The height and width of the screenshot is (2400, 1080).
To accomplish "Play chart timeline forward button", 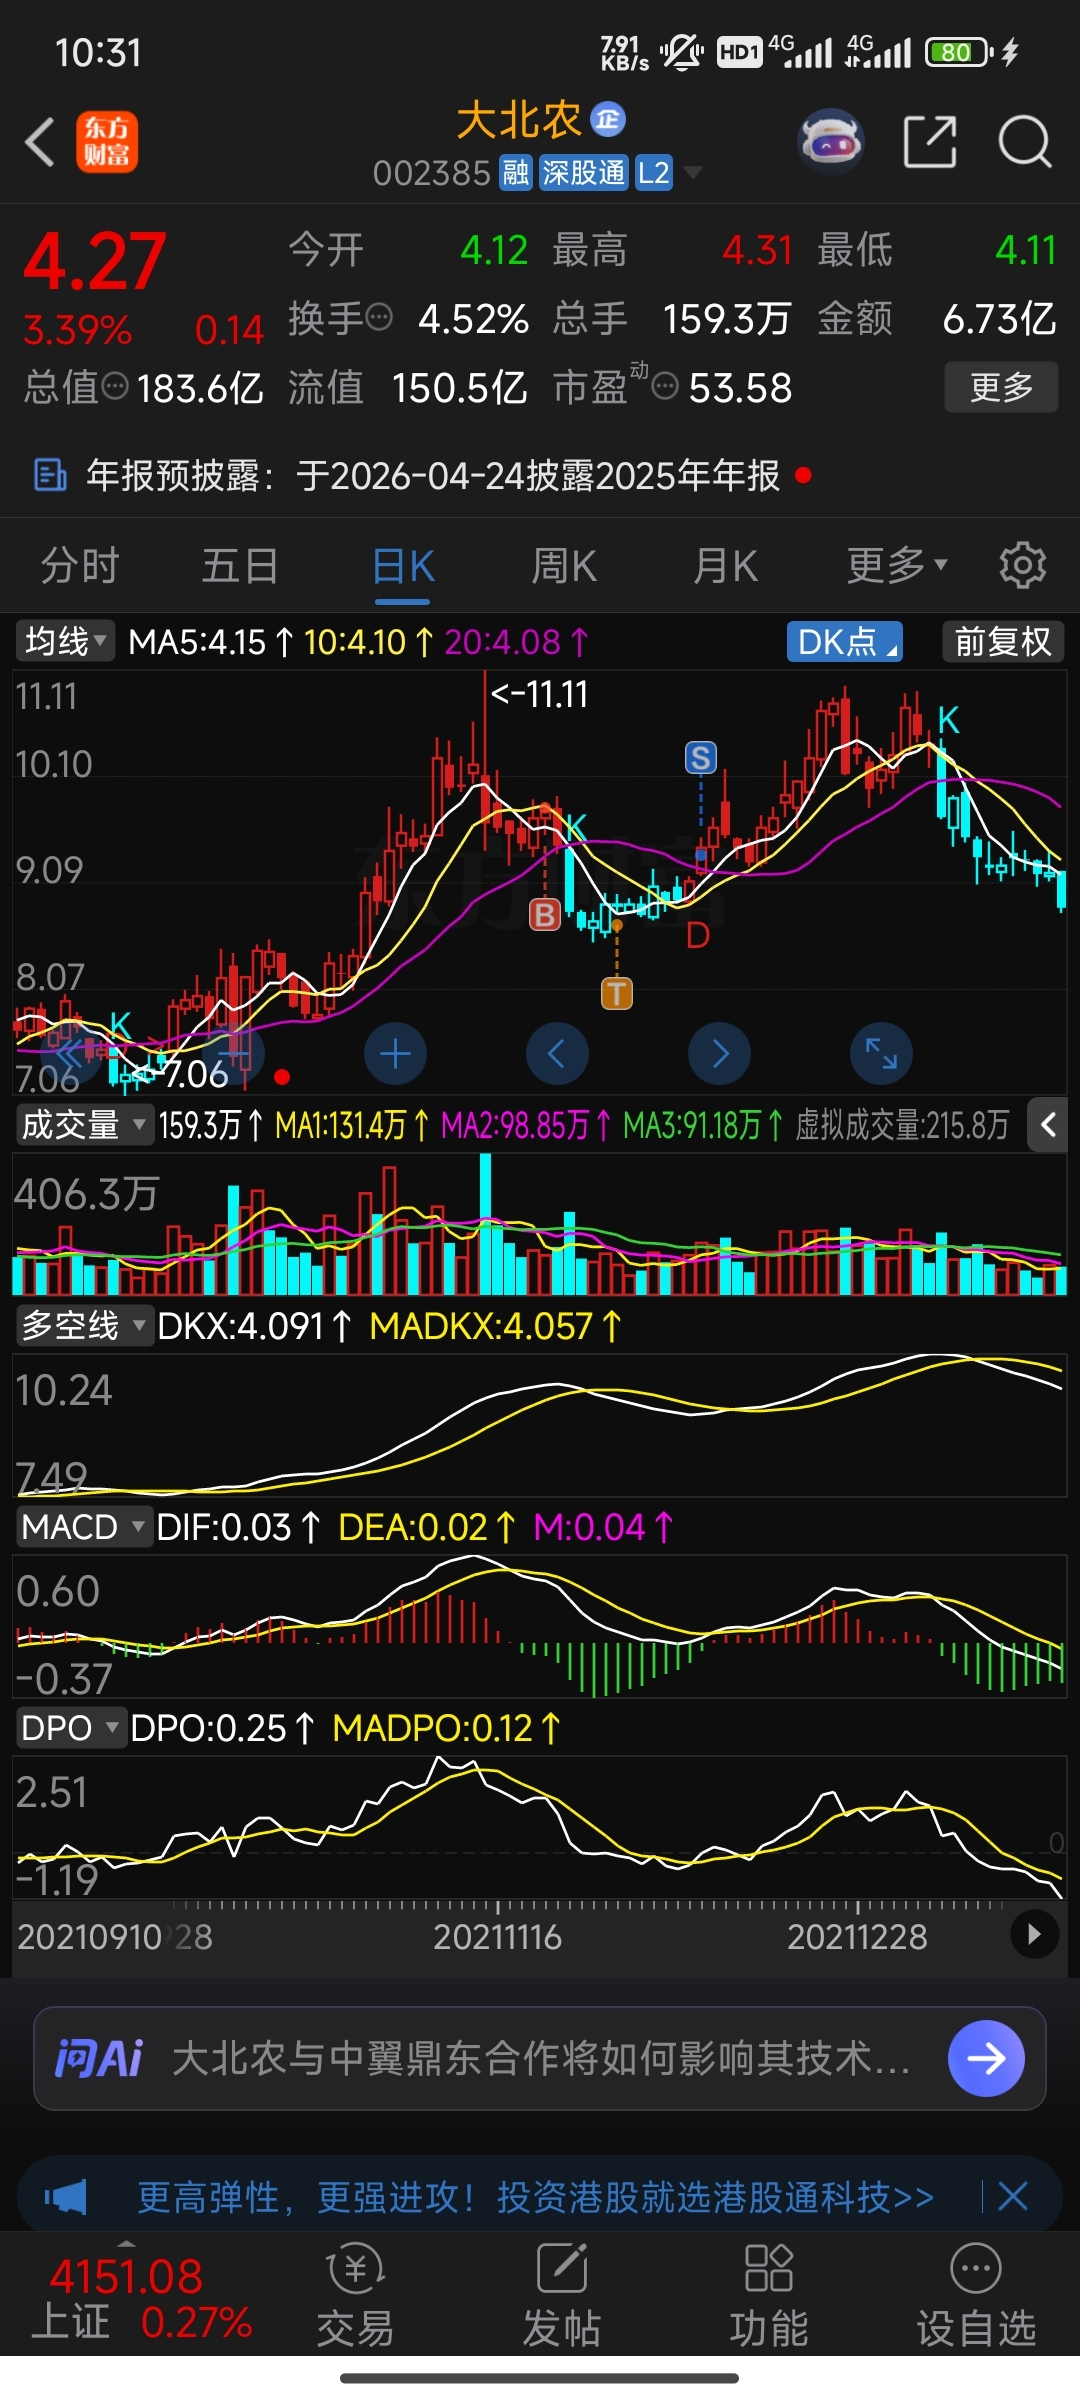I will click(1034, 1935).
